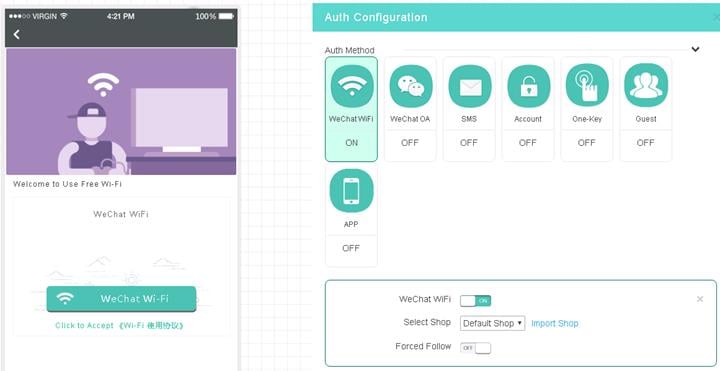The image size is (720, 371).
Task: Toggle the OFF status under WeChat OA
Action: point(410,143)
